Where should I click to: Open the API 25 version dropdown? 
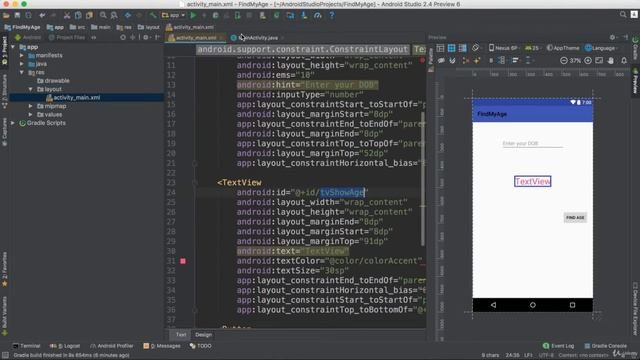(x=532, y=48)
